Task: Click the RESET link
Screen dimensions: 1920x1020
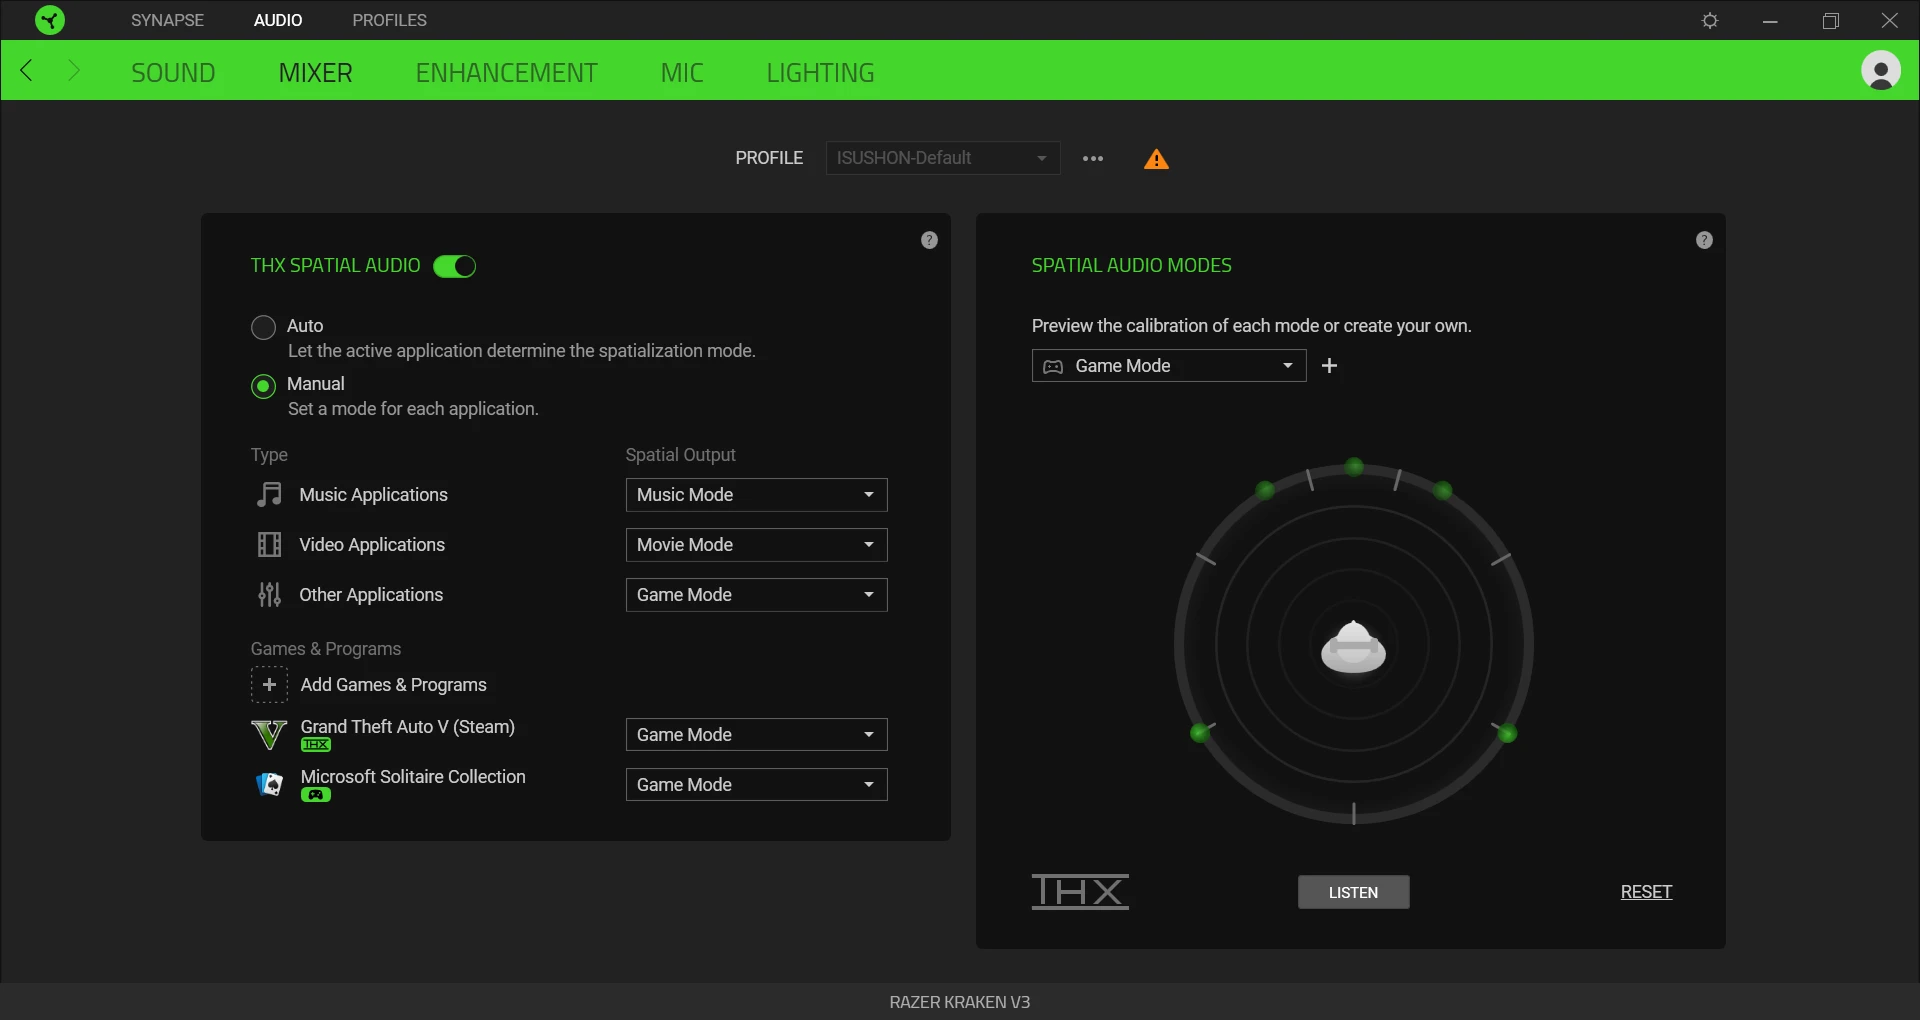Action: (1646, 892)
